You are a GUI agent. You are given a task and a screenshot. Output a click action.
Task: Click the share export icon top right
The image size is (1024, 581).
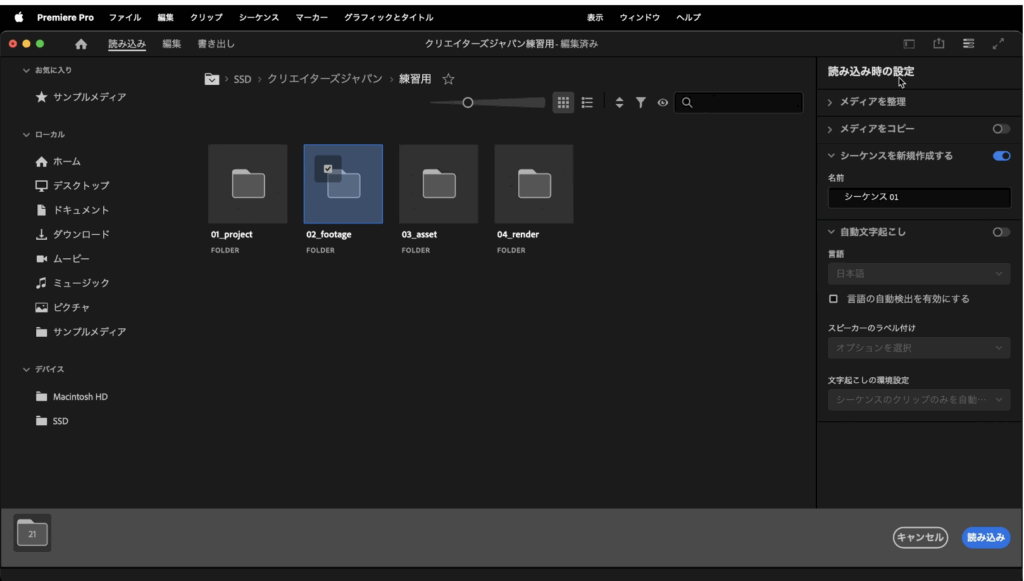pos(939,44)
